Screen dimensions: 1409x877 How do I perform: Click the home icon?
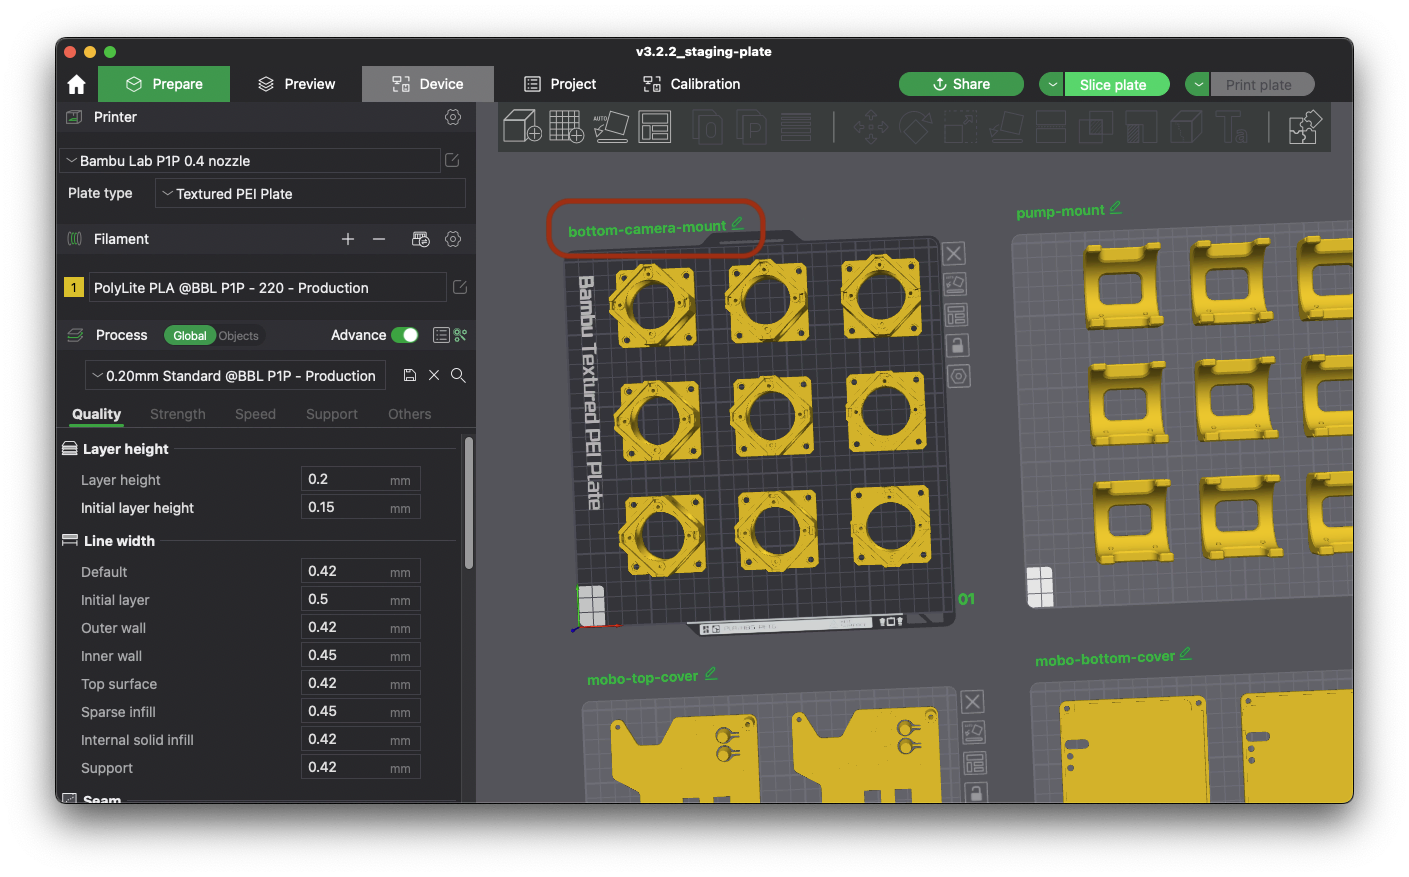[x=76, y=84]
